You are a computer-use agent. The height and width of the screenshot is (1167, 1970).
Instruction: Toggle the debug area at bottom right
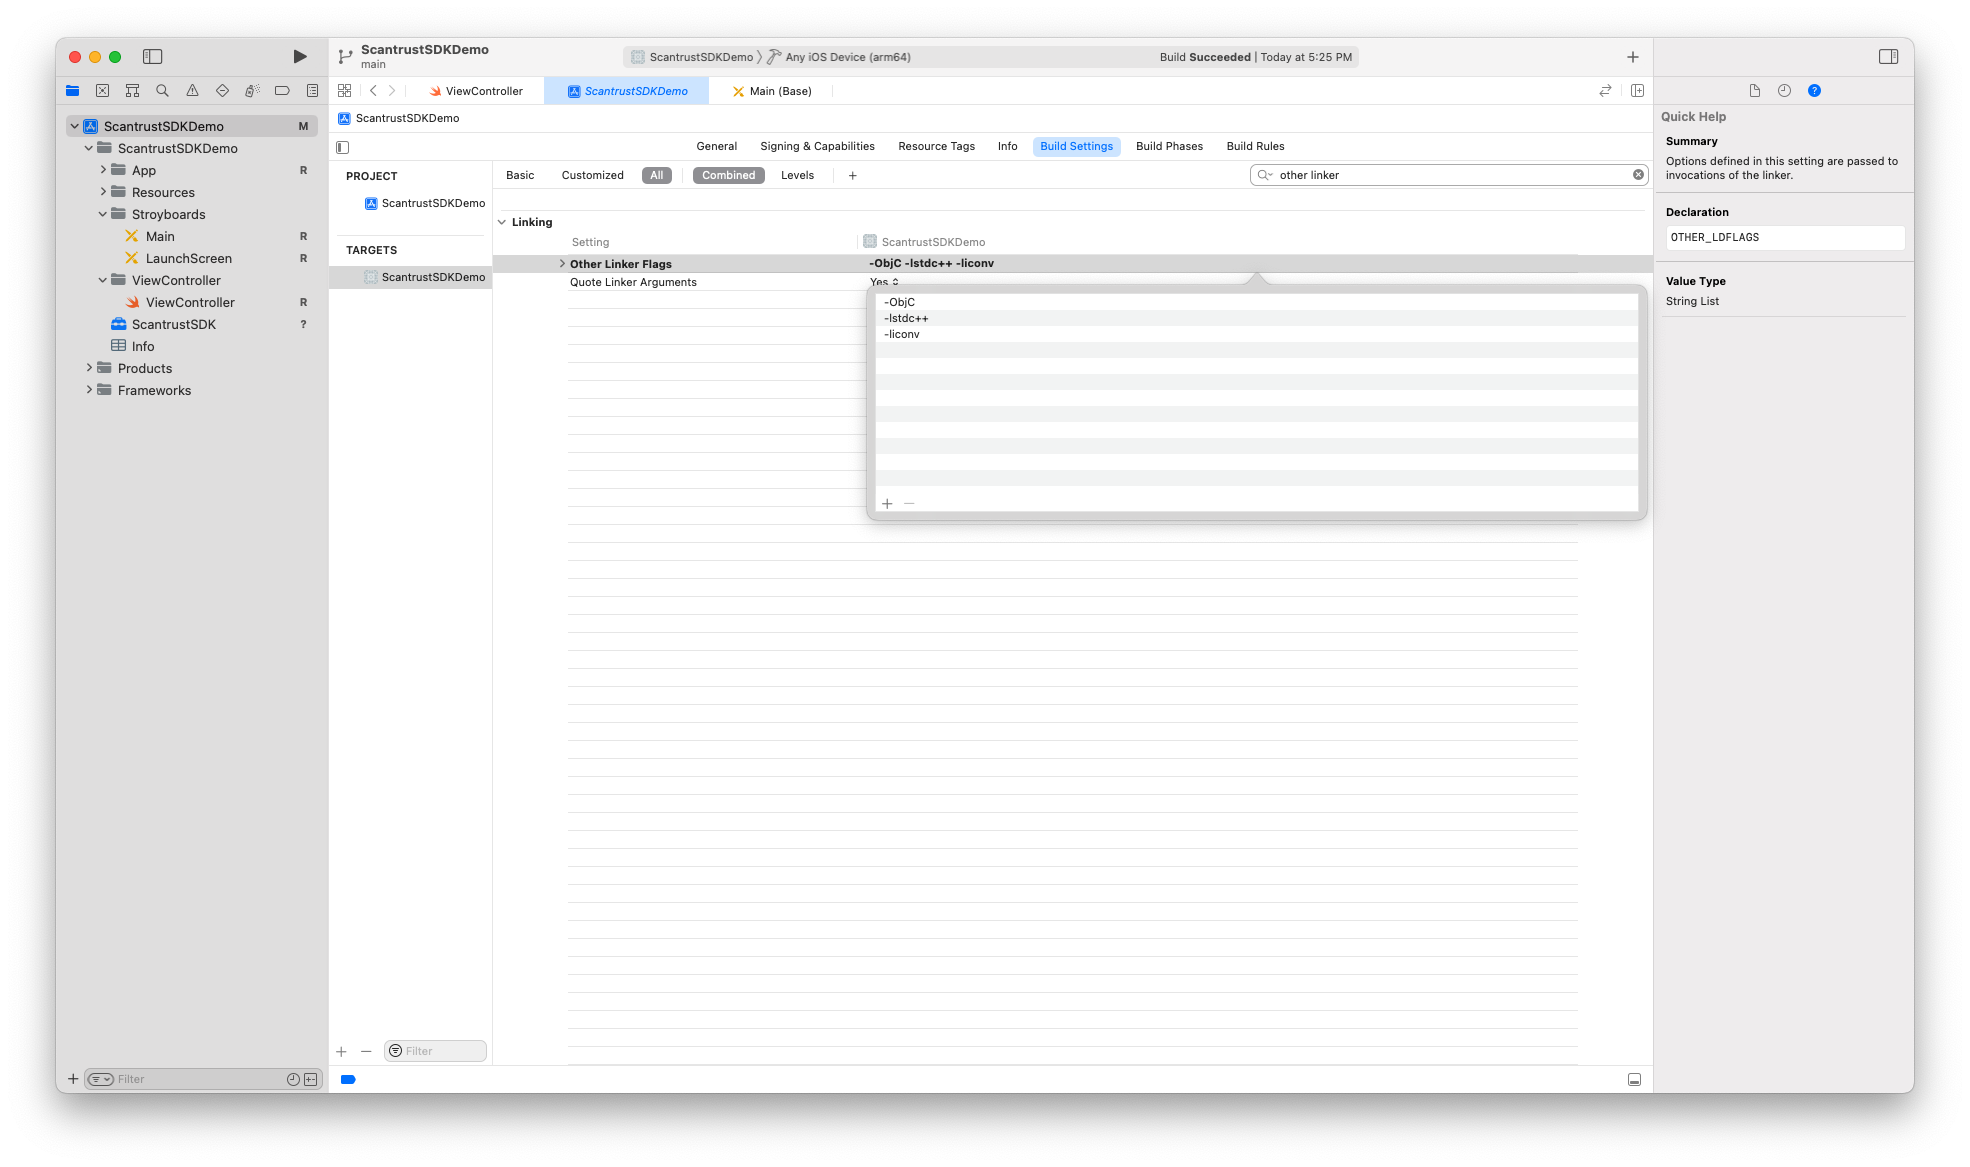click(1634, 1080)
